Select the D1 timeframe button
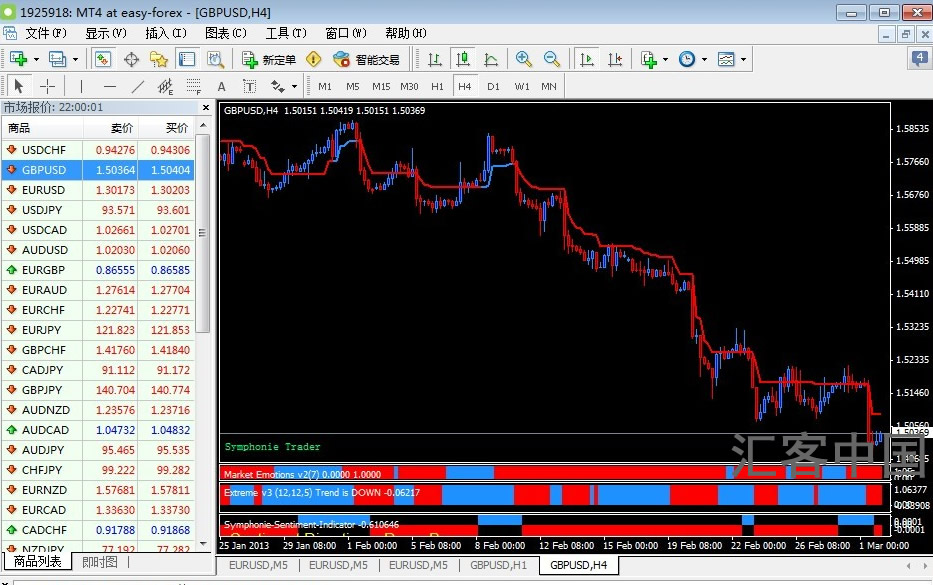The width and height of the screenshot is (933, 585). [493, 86]
